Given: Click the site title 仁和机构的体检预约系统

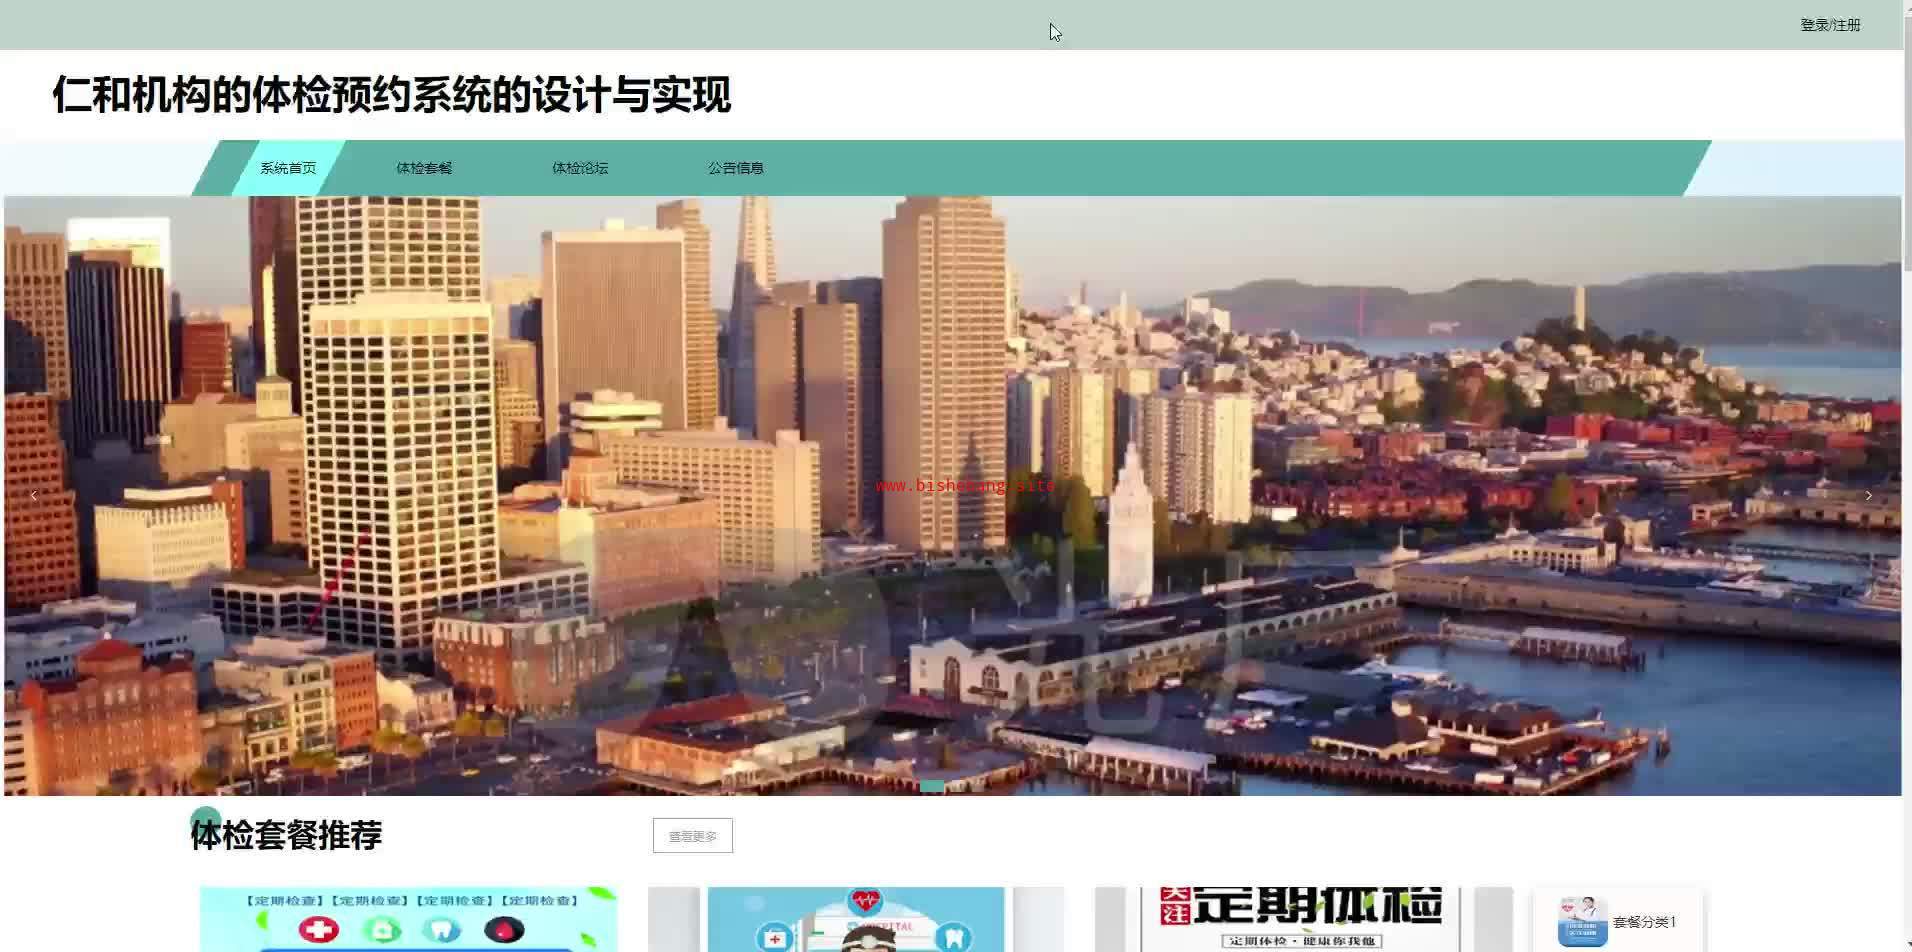Looking at the screenshot, I should [391, 96].
